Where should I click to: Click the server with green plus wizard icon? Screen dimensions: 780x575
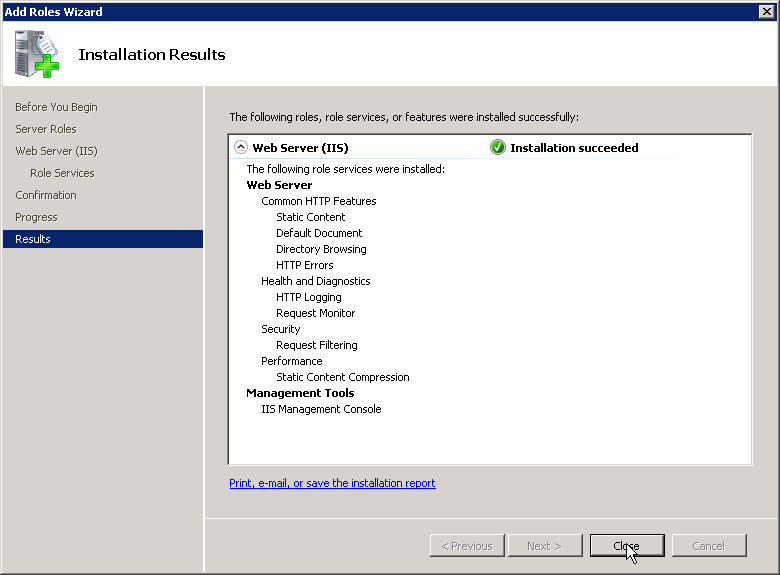37,54
